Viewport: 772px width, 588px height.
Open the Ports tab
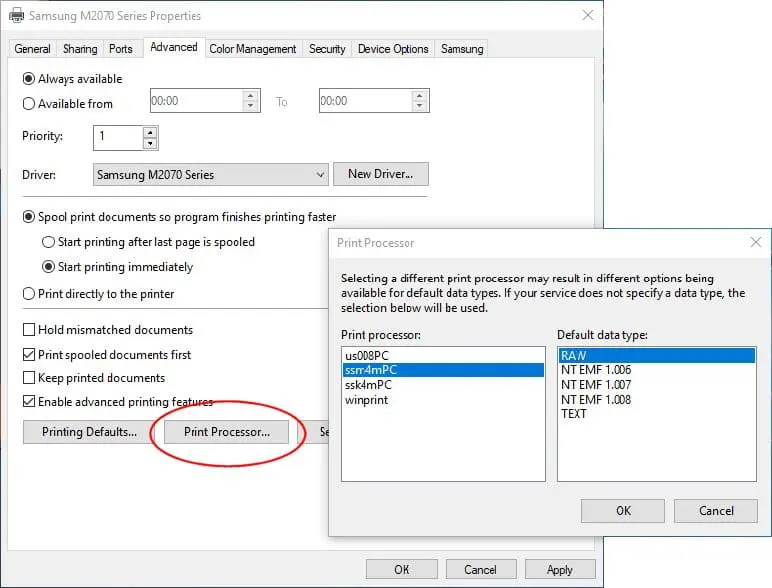coord(121,49)
